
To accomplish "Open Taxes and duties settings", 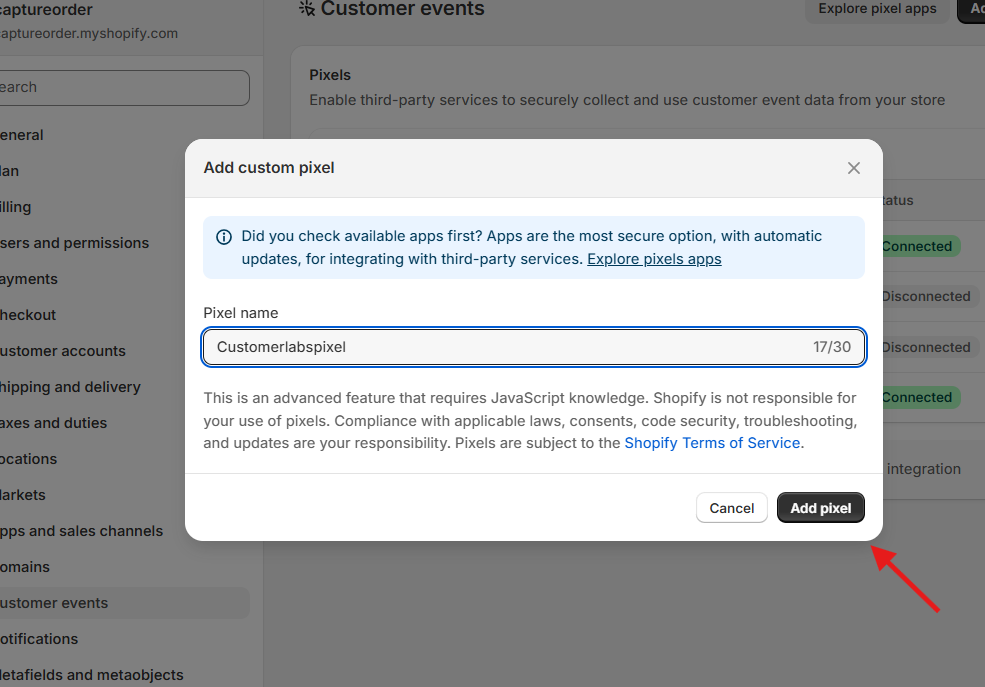I will pos(53,423).
